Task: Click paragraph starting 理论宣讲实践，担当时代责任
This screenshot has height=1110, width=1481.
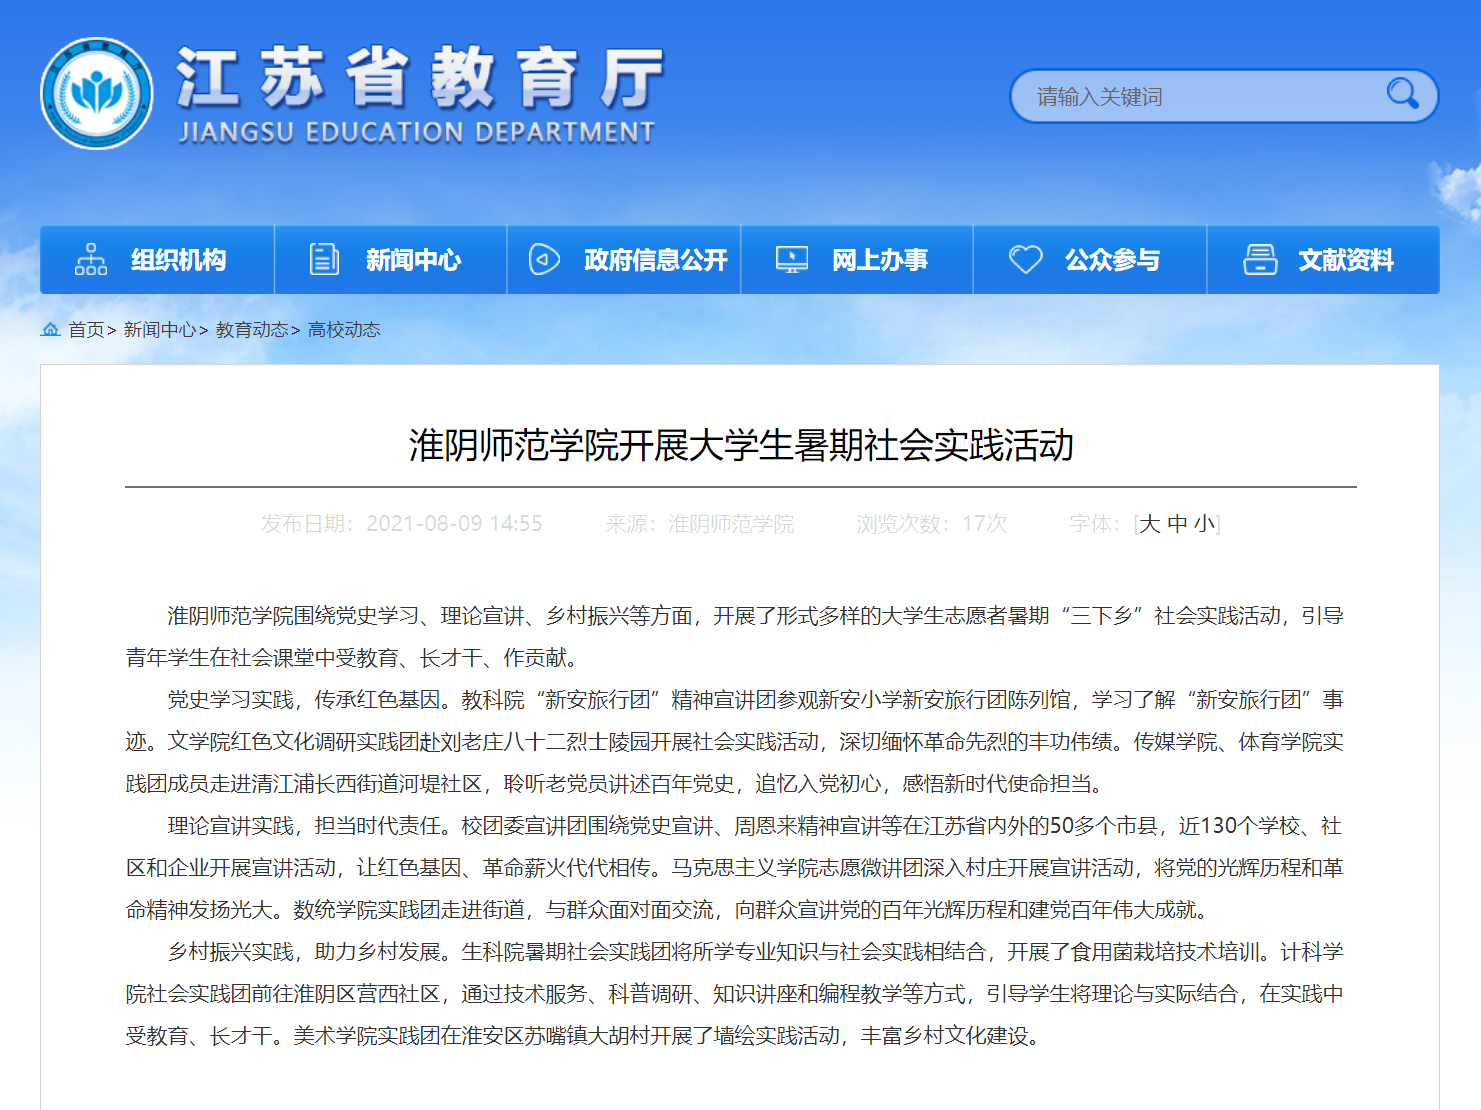Action: pos(735,868)
